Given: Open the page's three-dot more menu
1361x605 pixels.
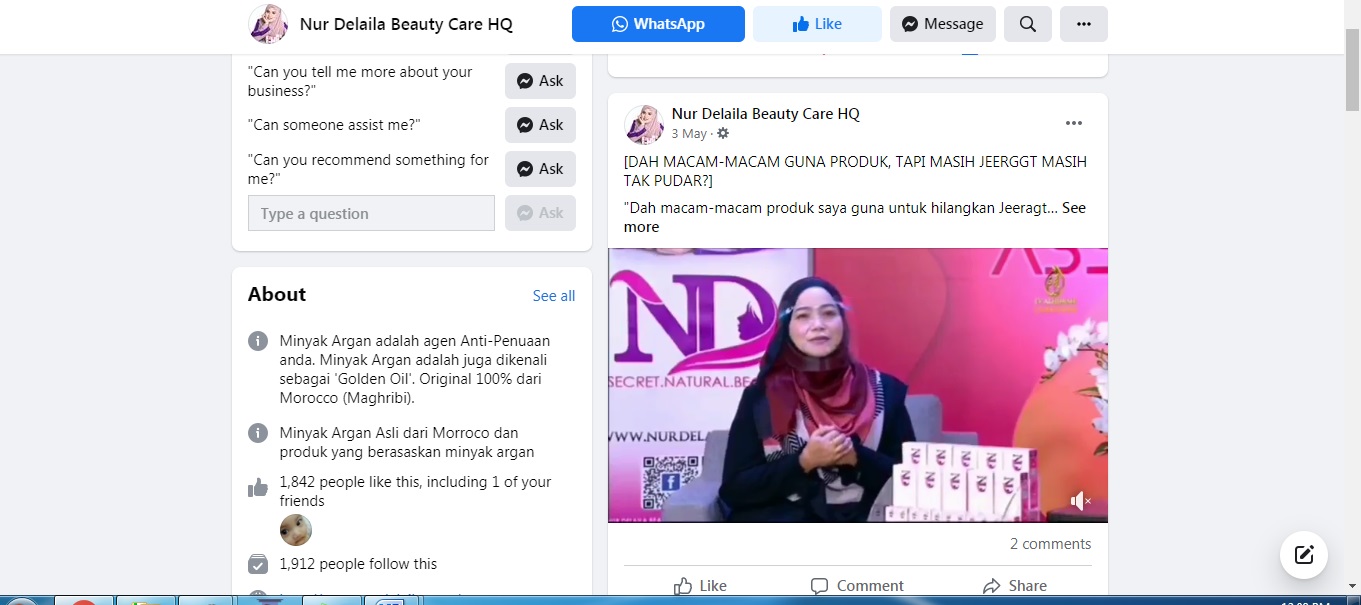Looking at the screenshot, I should [1083, 24].
